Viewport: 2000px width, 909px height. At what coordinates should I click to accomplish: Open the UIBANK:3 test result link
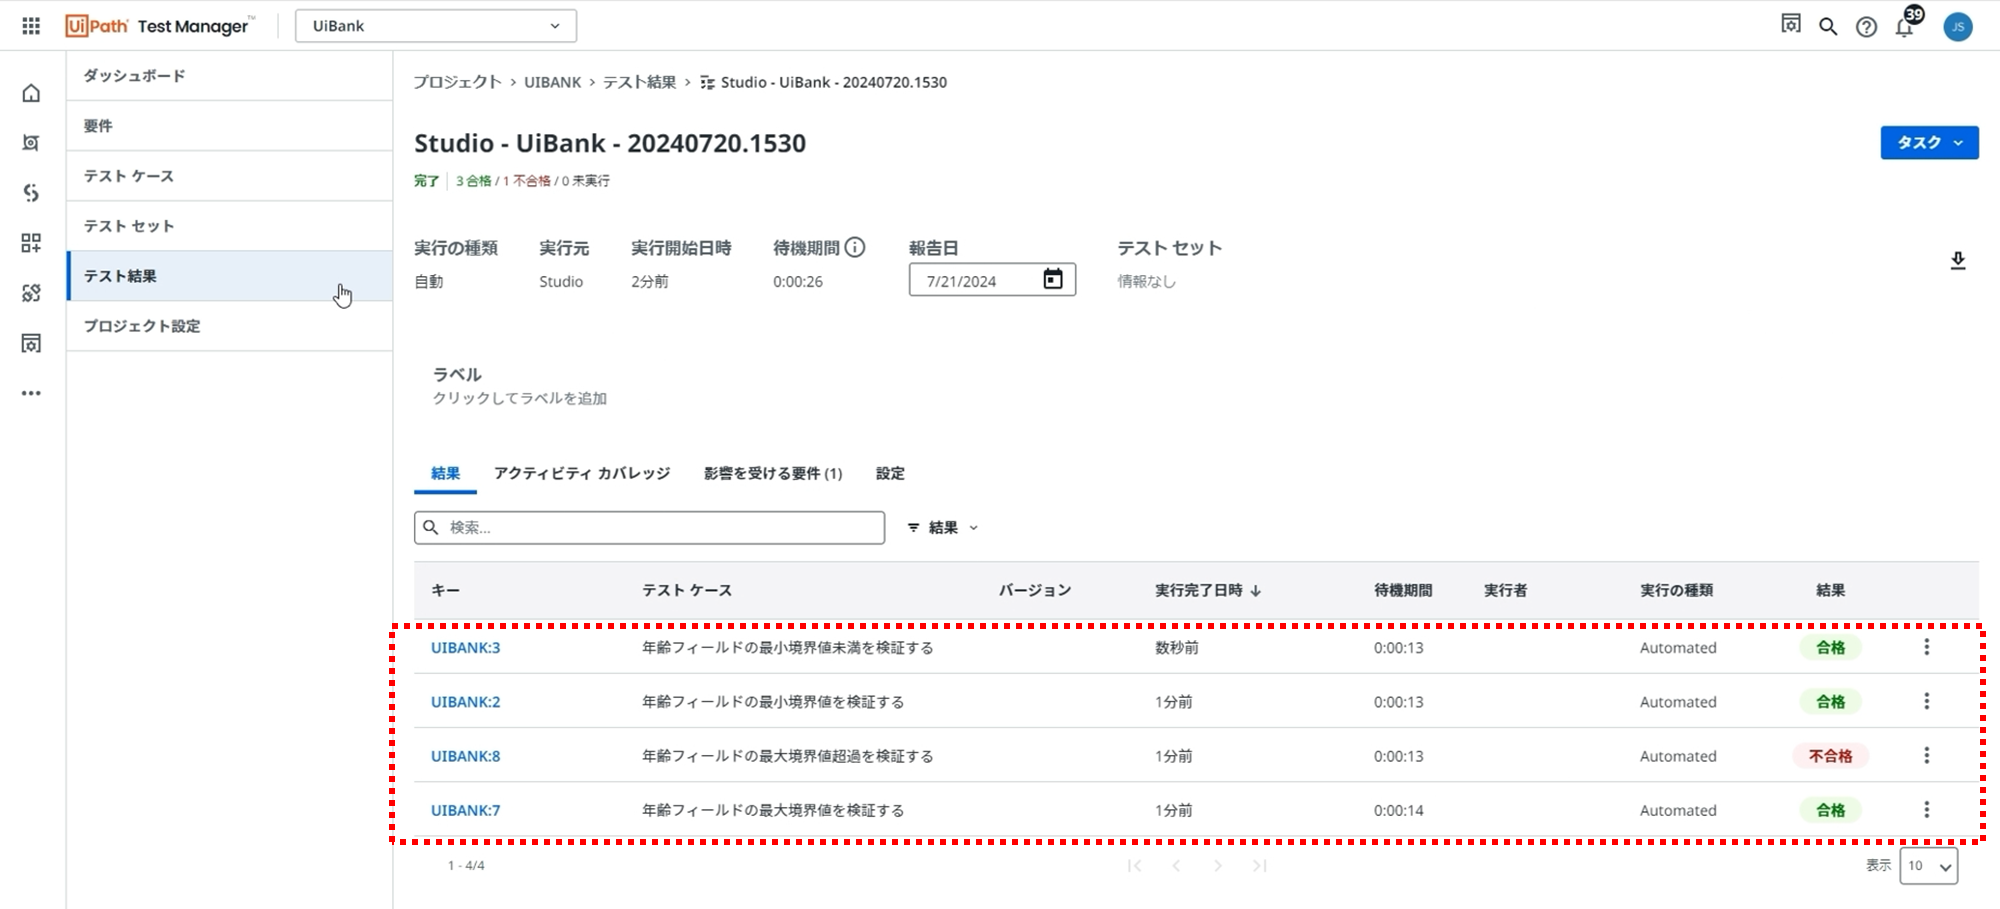click(x=465, y=647)
